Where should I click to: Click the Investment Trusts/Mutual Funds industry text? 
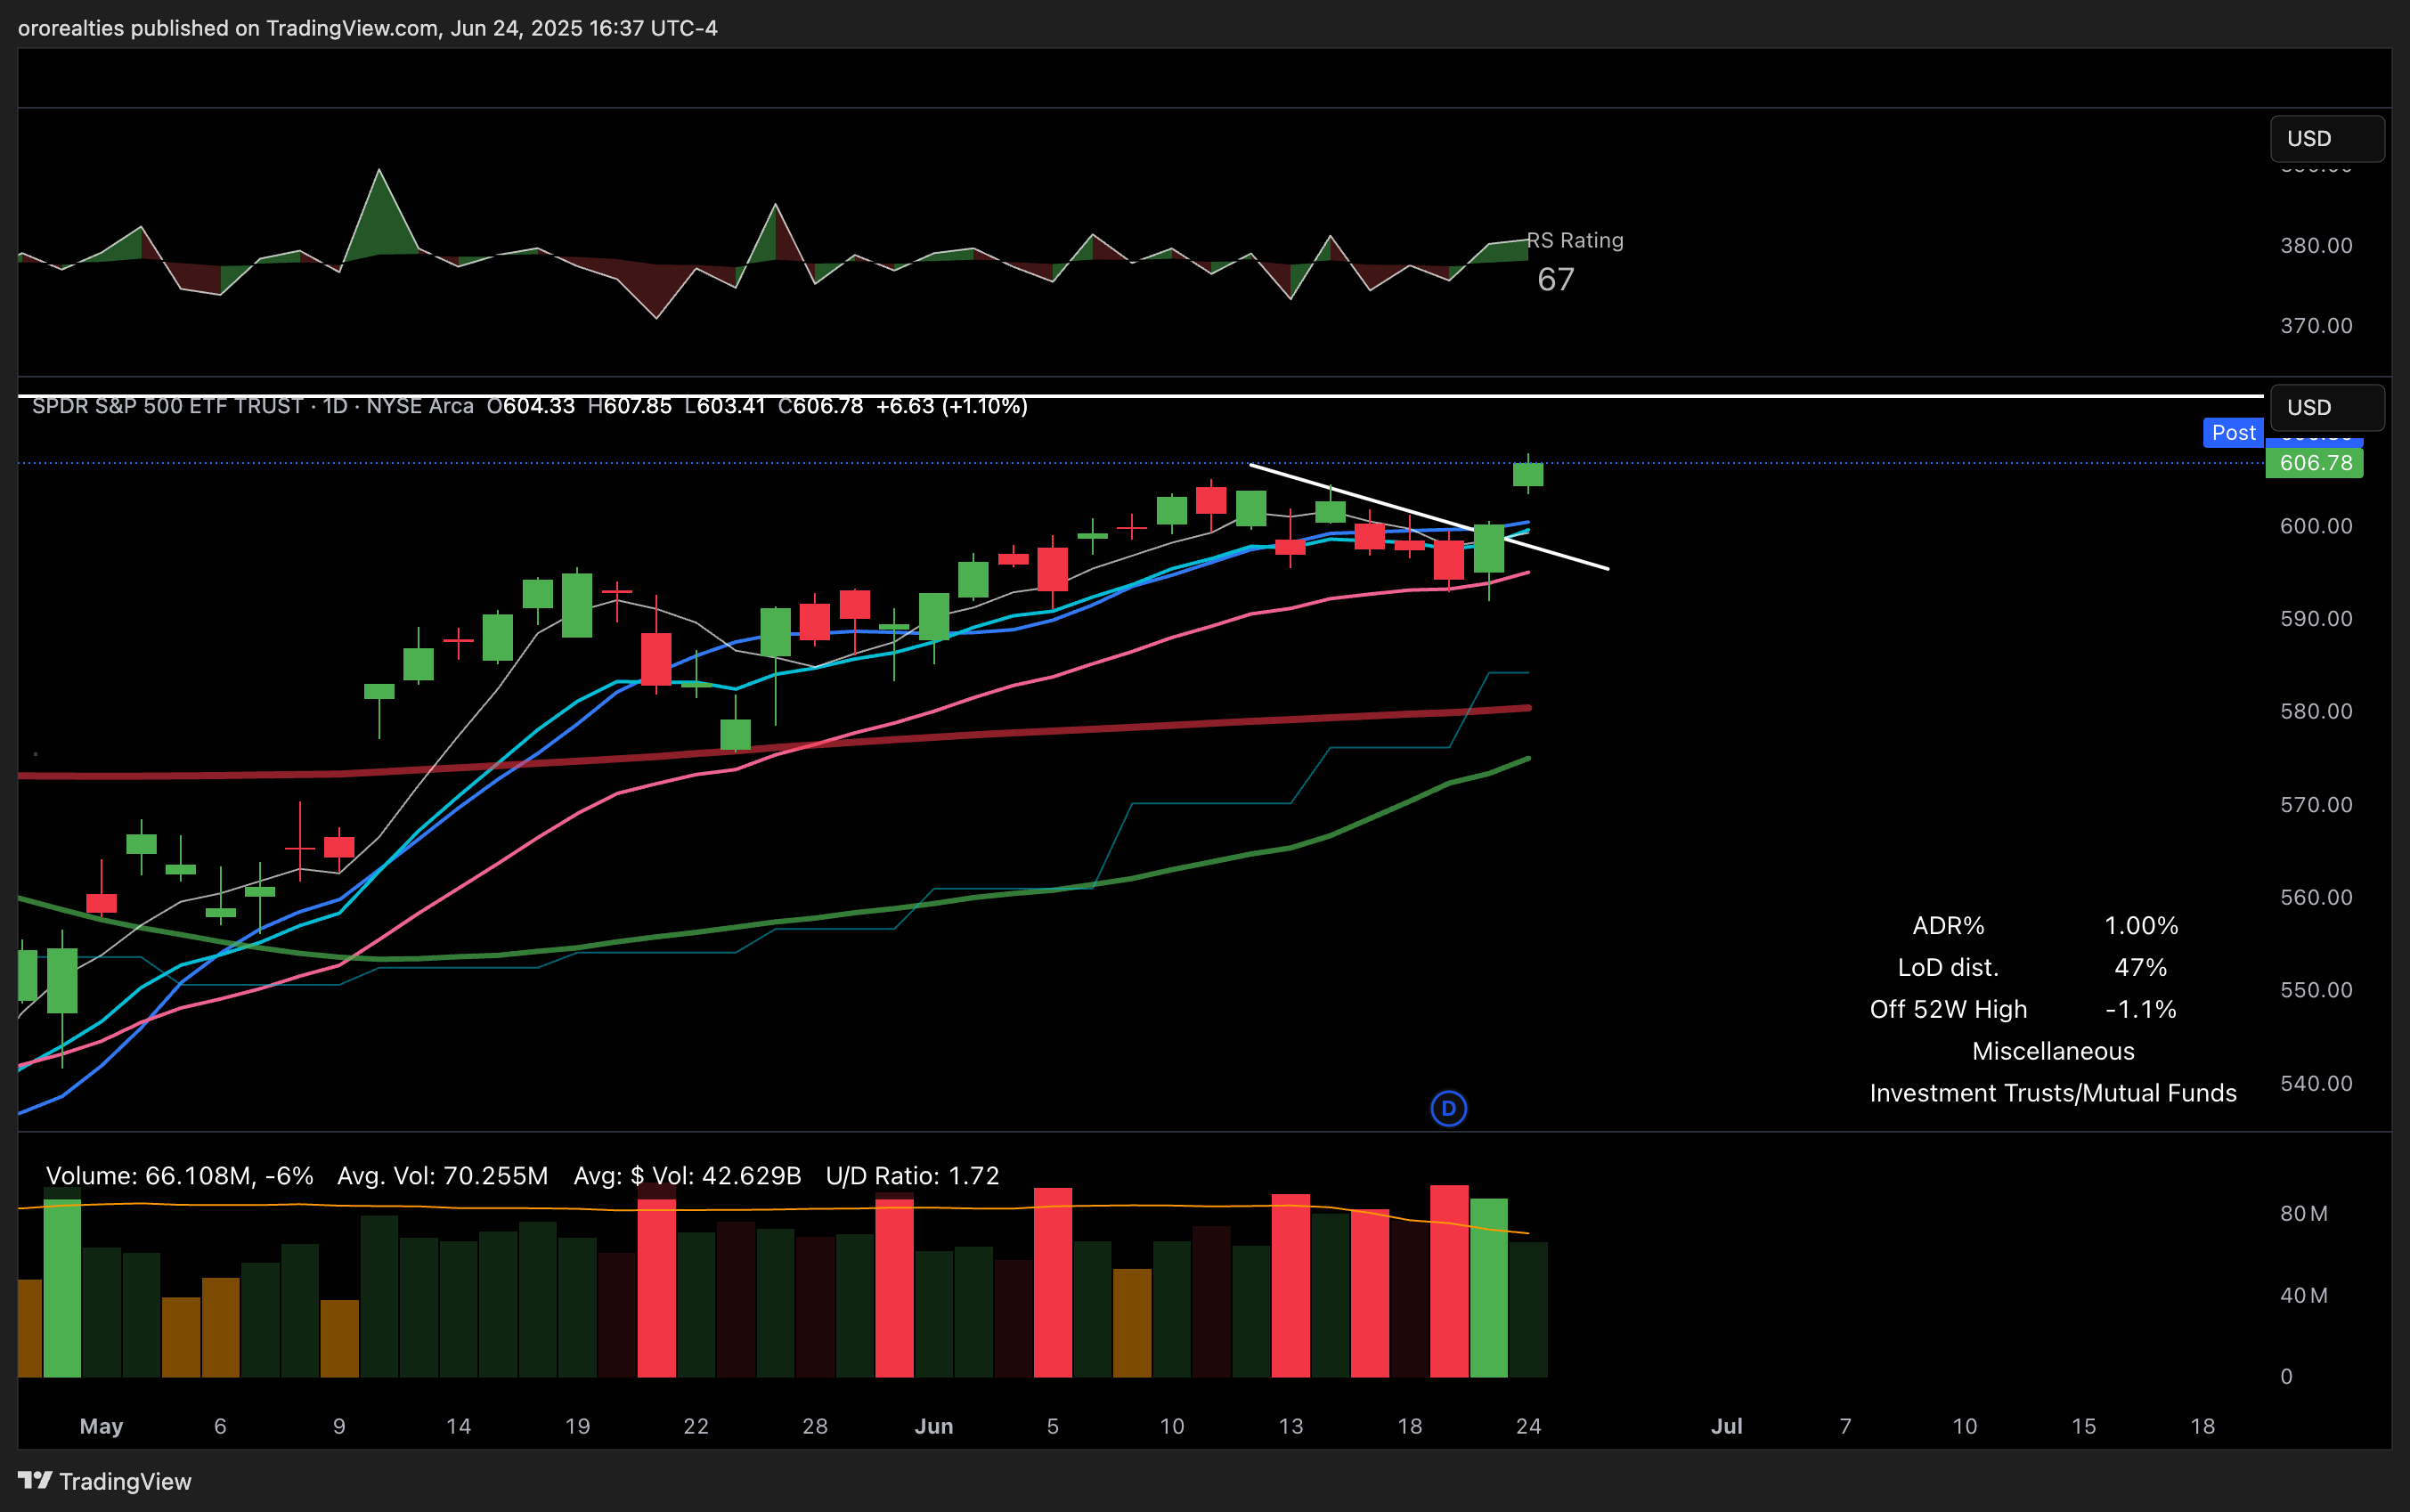coord(2053,1094)
